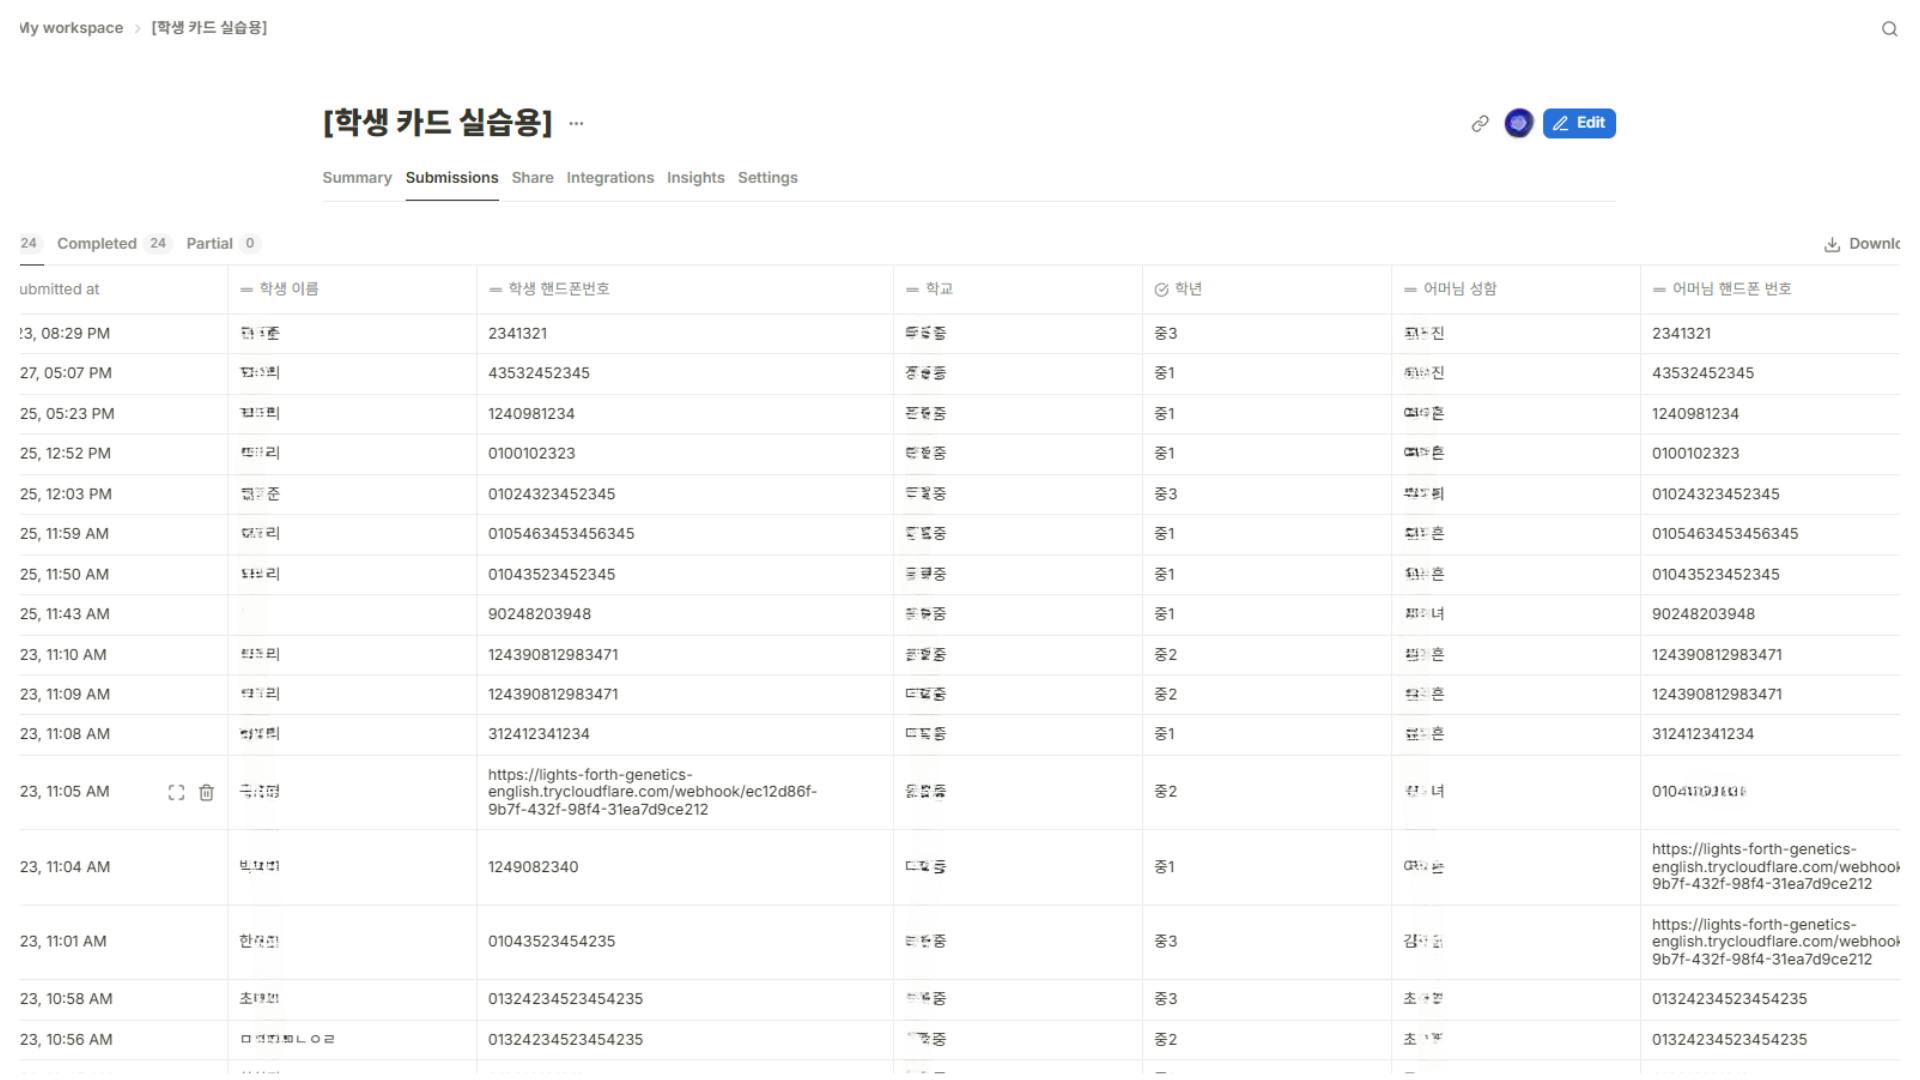This screenshot has width=1920, height=1080.
Task: Open the user avatar circle
Action: [x=1518, y=123]
